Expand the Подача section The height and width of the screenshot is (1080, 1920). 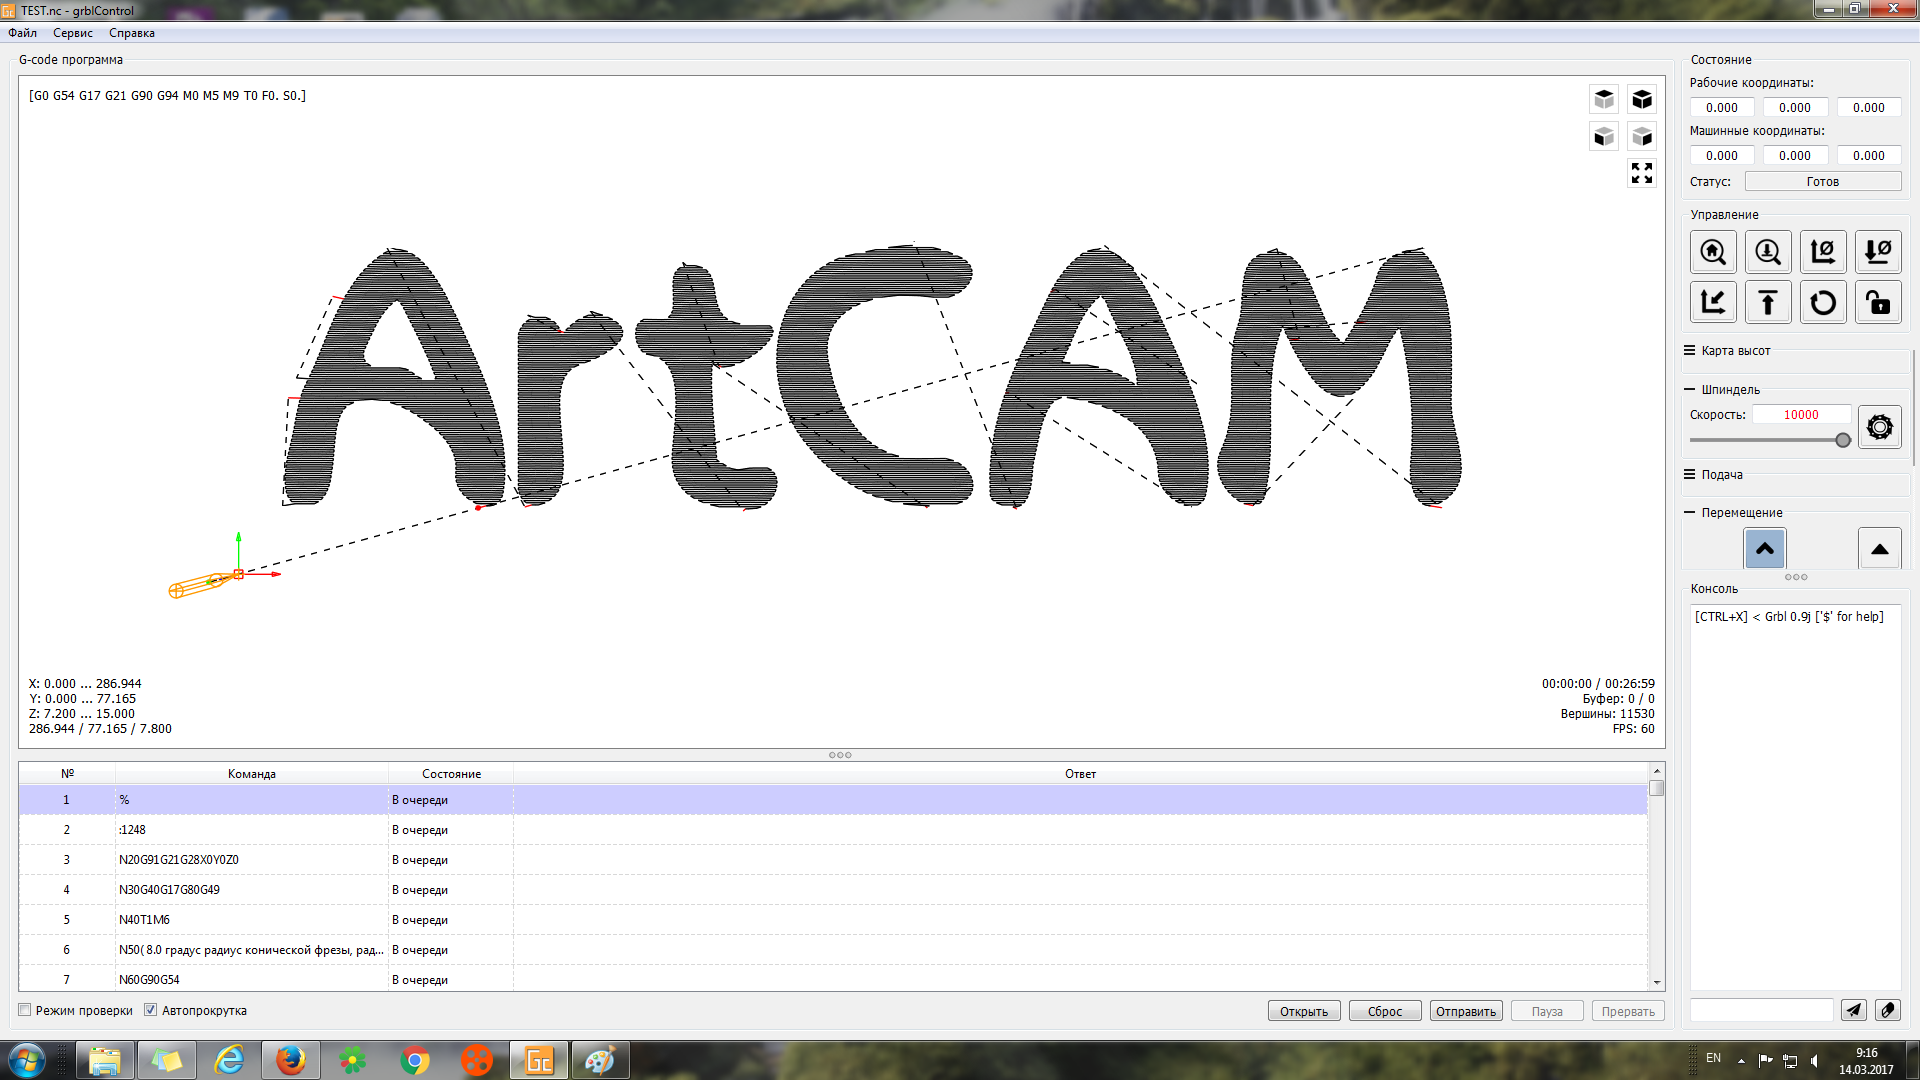click(1721, 475)
